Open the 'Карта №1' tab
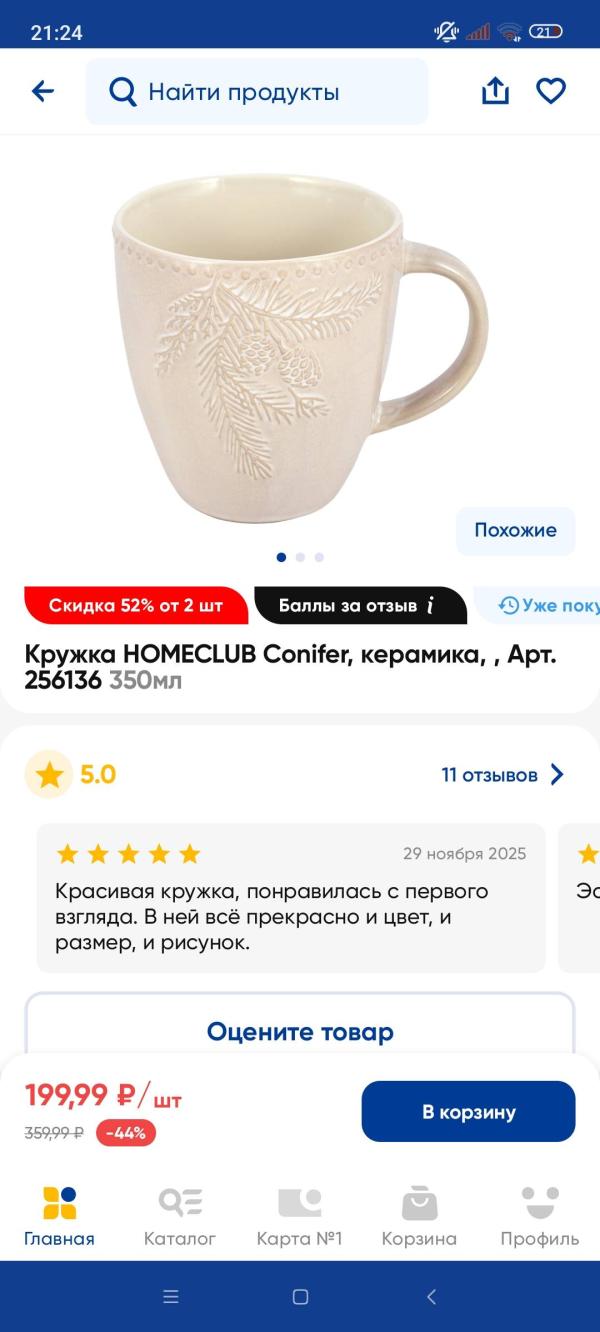 [300, 1217]
